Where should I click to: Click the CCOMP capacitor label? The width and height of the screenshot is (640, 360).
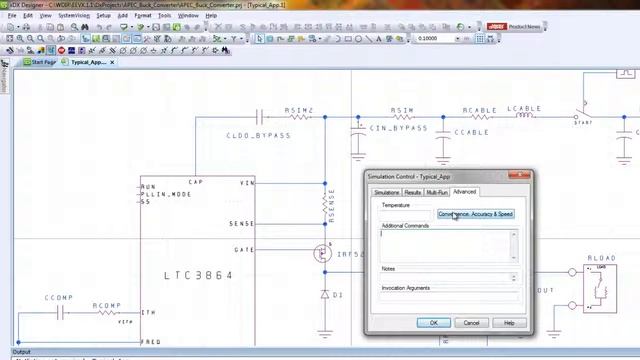click(59, 298)
